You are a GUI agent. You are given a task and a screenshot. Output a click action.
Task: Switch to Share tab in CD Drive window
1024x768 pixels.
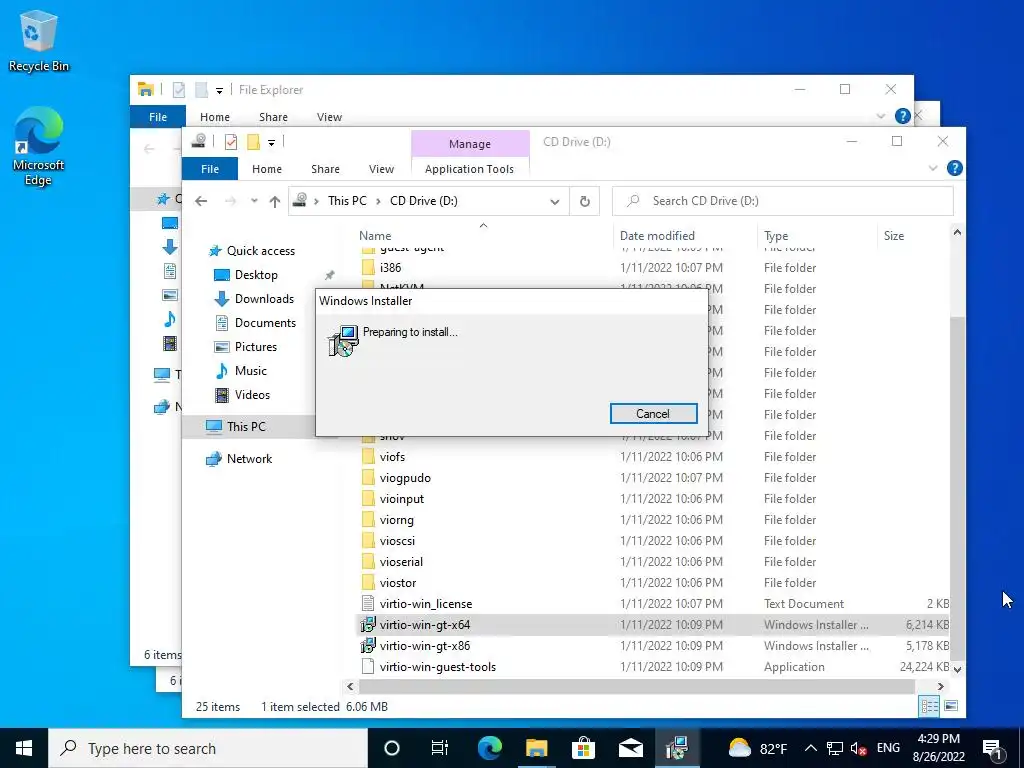coord(325,168)
